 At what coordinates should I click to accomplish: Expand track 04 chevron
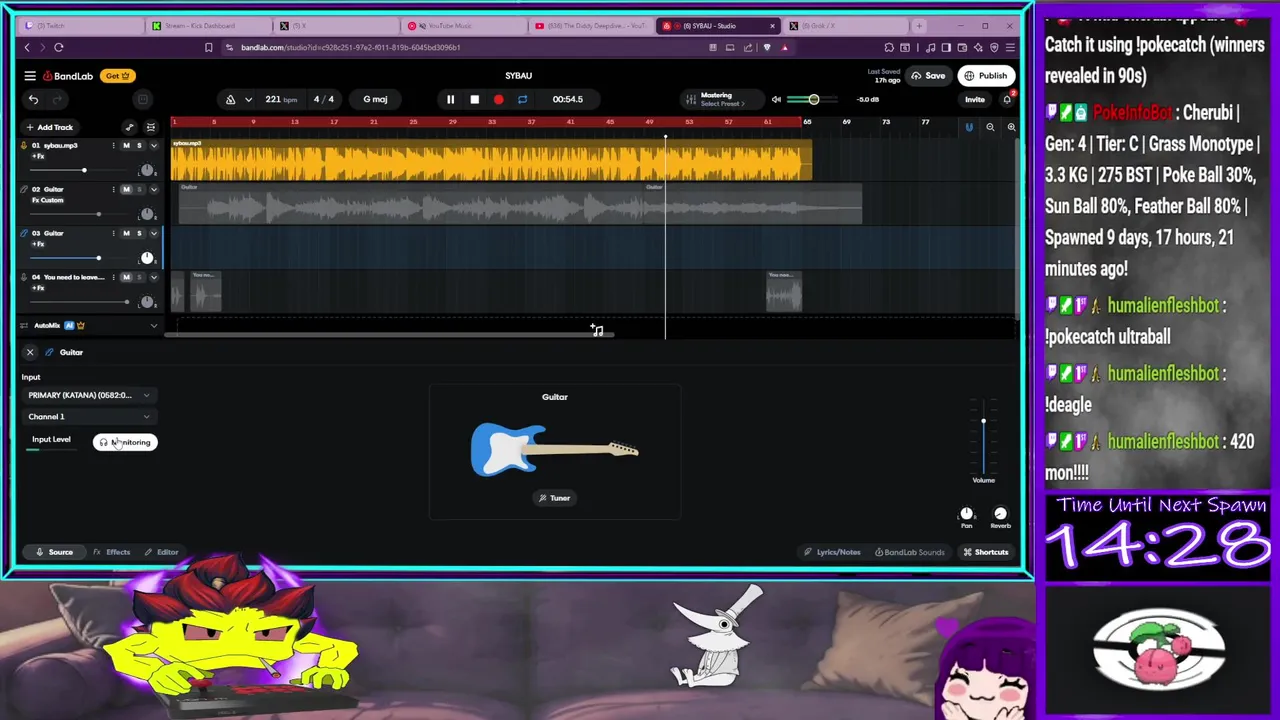coord(153,277)
